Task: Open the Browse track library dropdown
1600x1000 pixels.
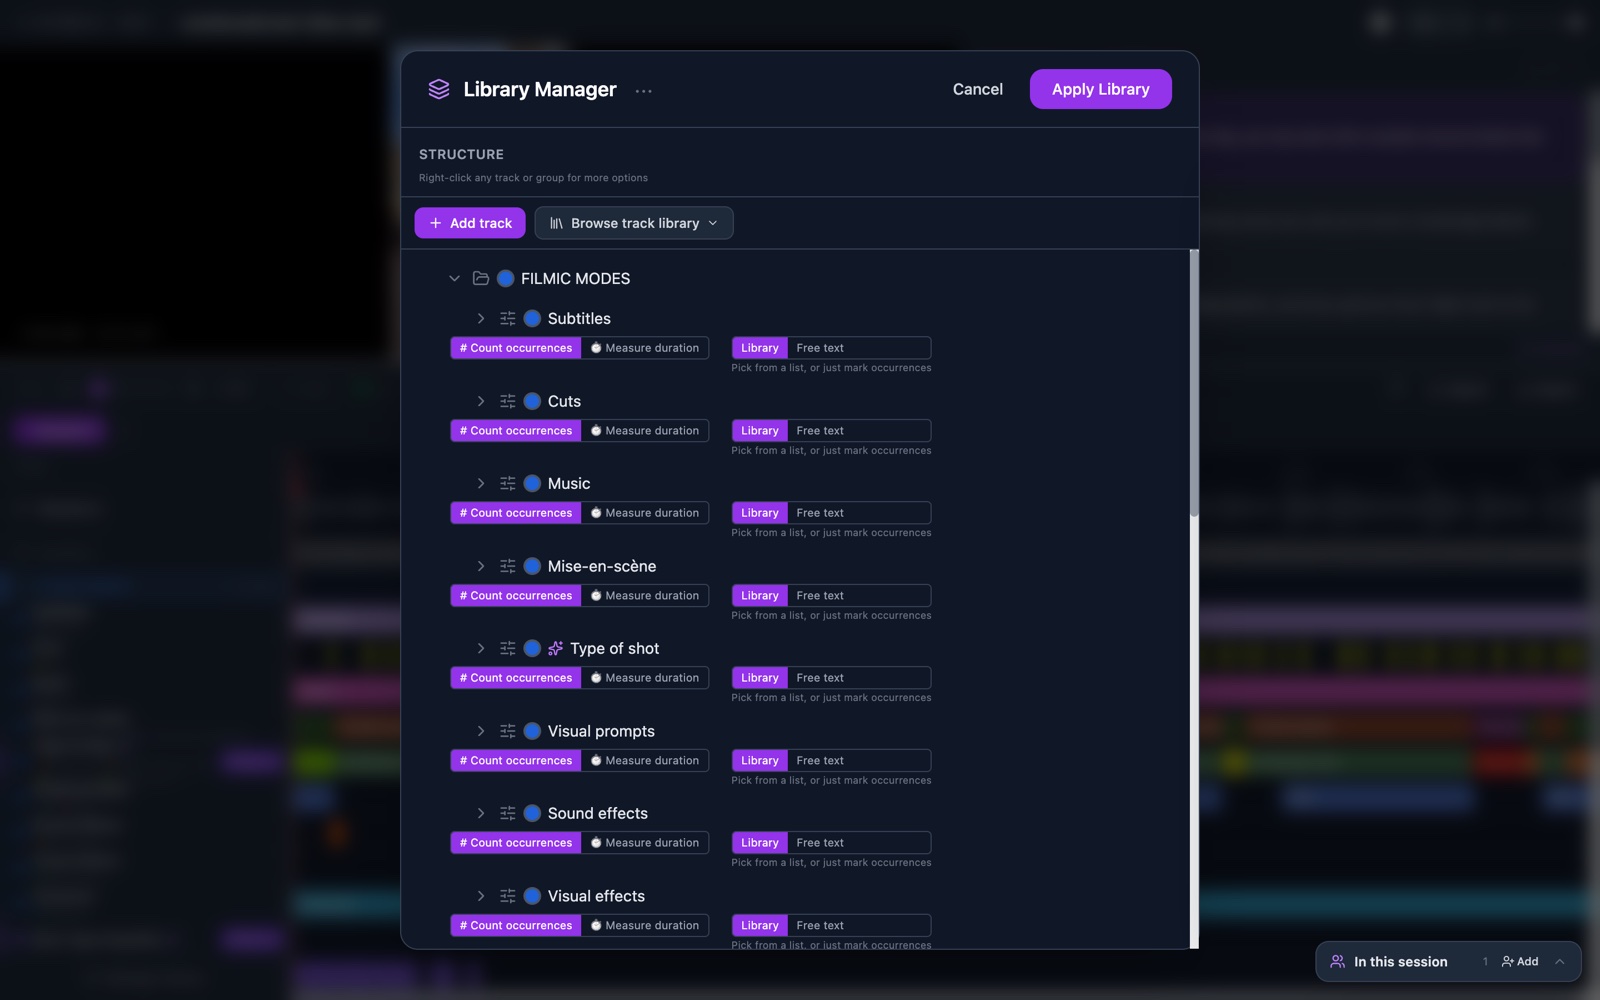Action: [634, 223]
